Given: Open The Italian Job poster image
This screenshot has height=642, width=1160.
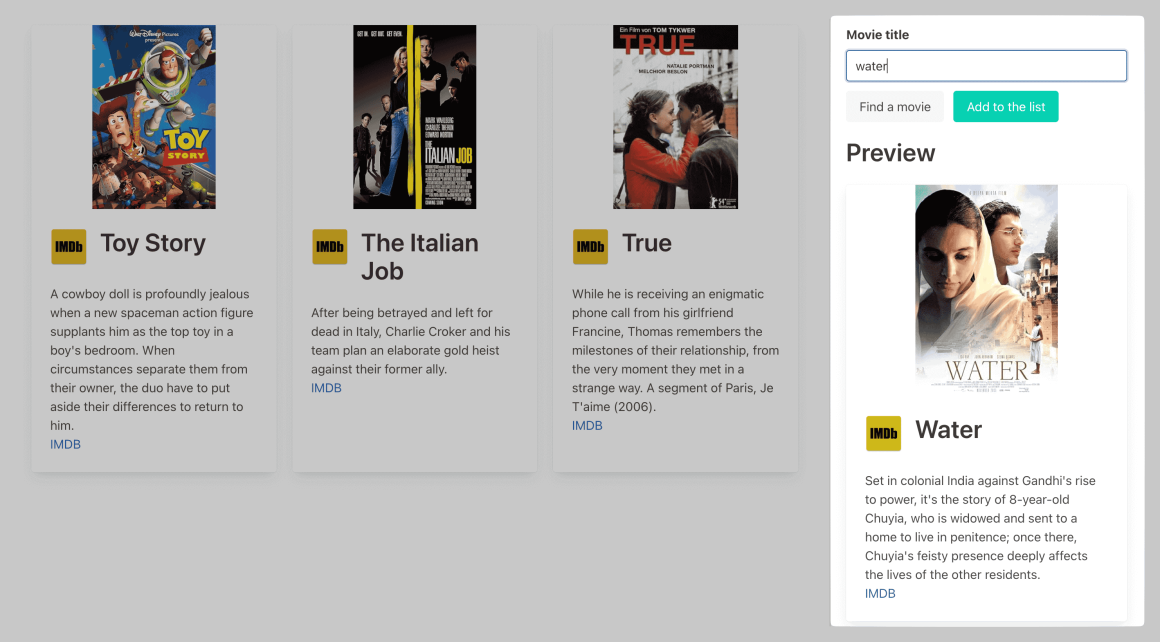Looking at the screenshot, I should point(414,117).
